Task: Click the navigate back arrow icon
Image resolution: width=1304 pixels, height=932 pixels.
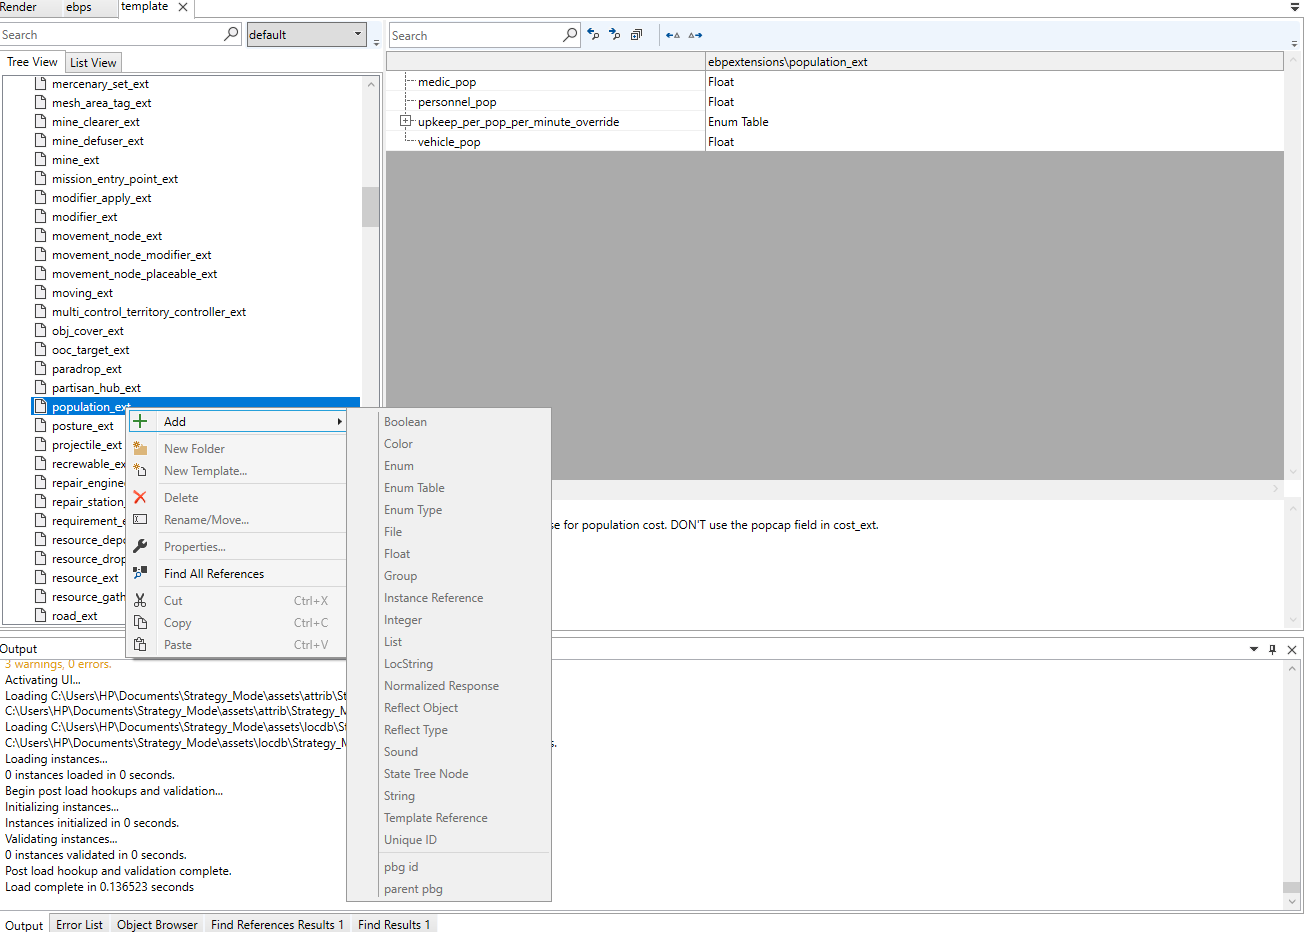Action: click(673, 35)
